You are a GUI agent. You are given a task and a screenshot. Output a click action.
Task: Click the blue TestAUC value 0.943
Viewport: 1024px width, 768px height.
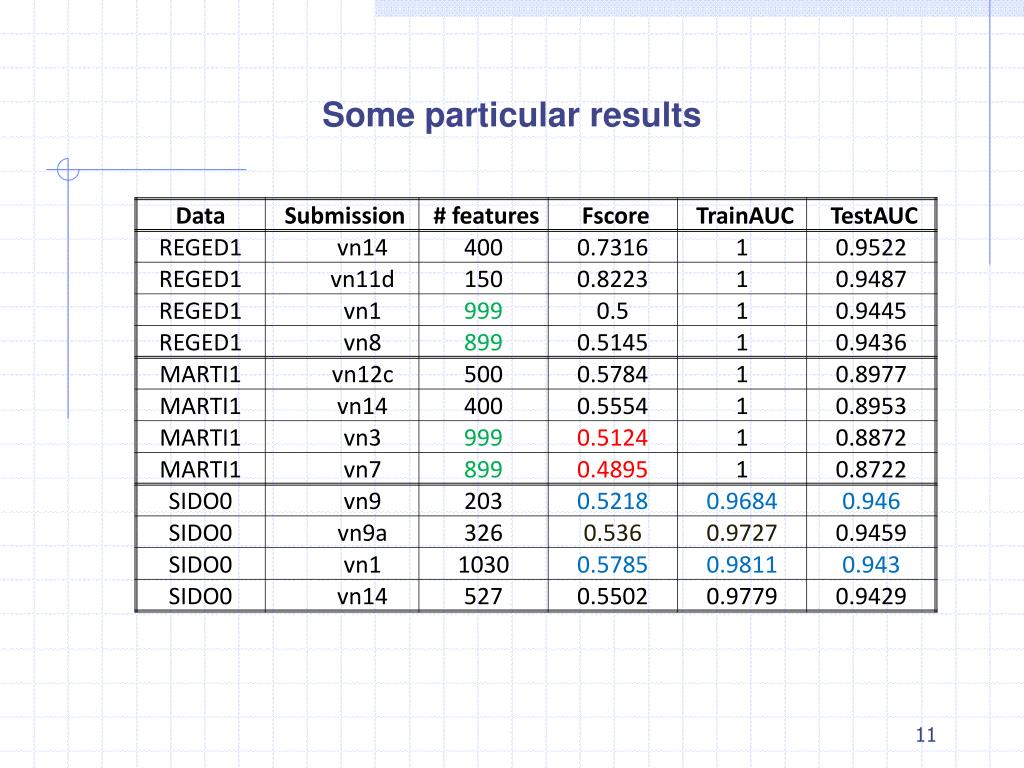tap(871, 564)
